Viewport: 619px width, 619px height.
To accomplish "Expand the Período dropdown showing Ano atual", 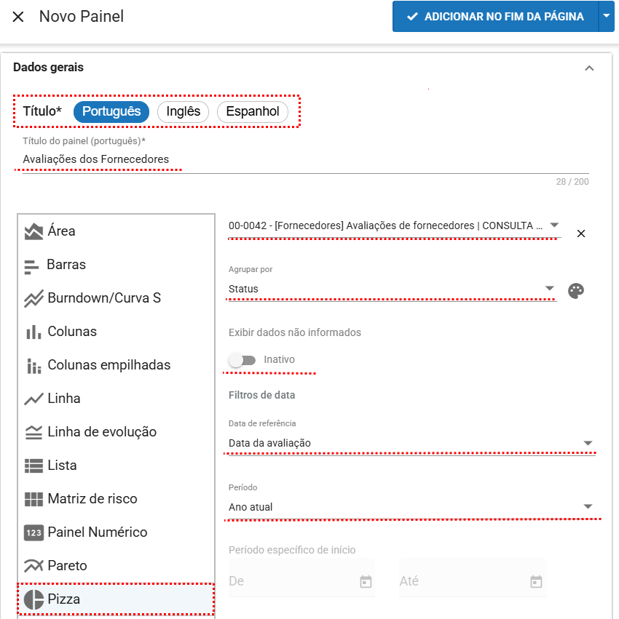I will point(410,507).
